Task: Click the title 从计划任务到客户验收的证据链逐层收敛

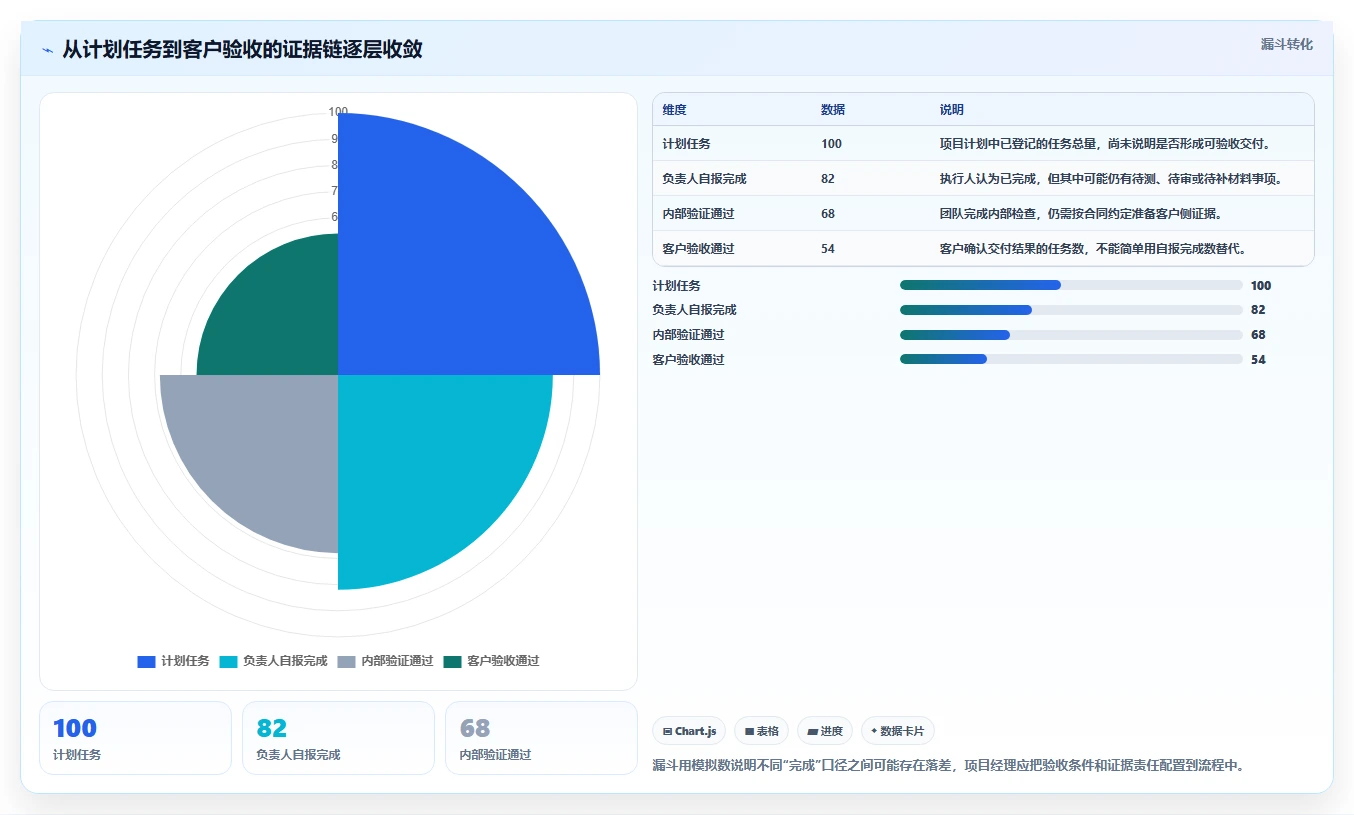Action: [242, 49]
